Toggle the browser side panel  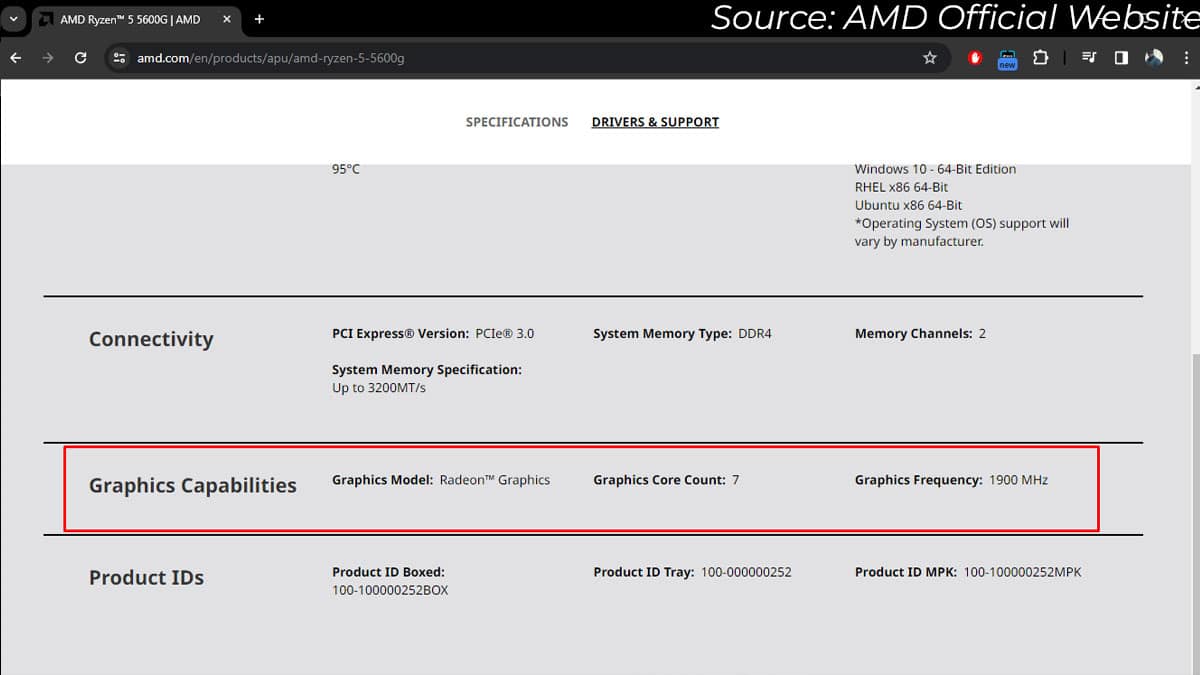coord(1121,58)
